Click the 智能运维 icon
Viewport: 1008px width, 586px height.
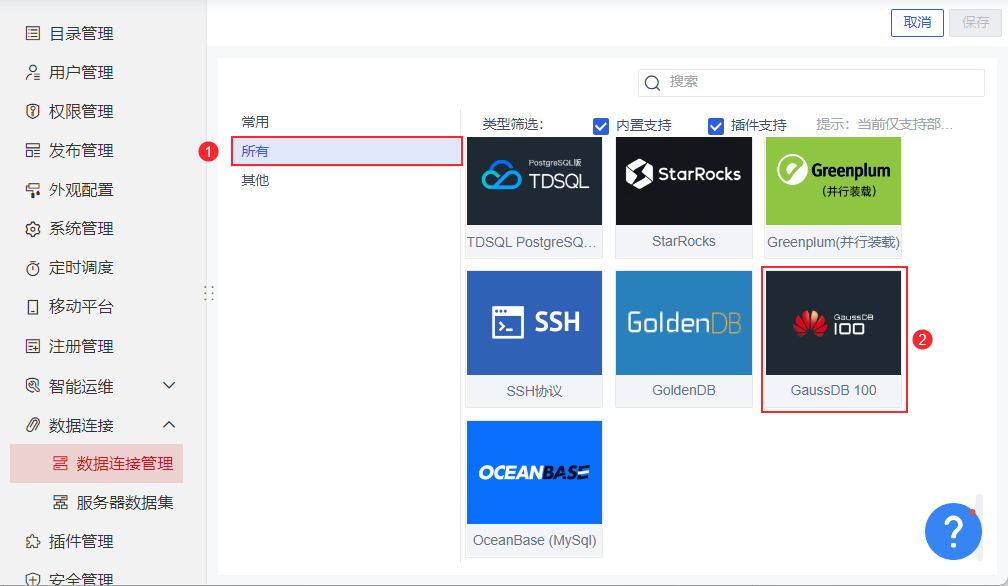click(33, 386)
